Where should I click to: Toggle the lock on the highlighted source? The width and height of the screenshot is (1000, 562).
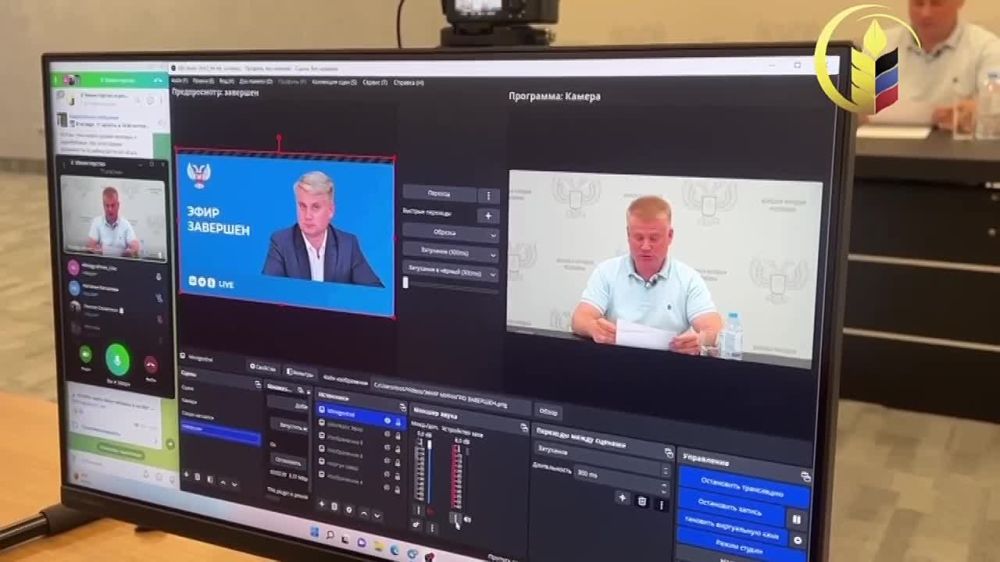click(x=397, y=422)
